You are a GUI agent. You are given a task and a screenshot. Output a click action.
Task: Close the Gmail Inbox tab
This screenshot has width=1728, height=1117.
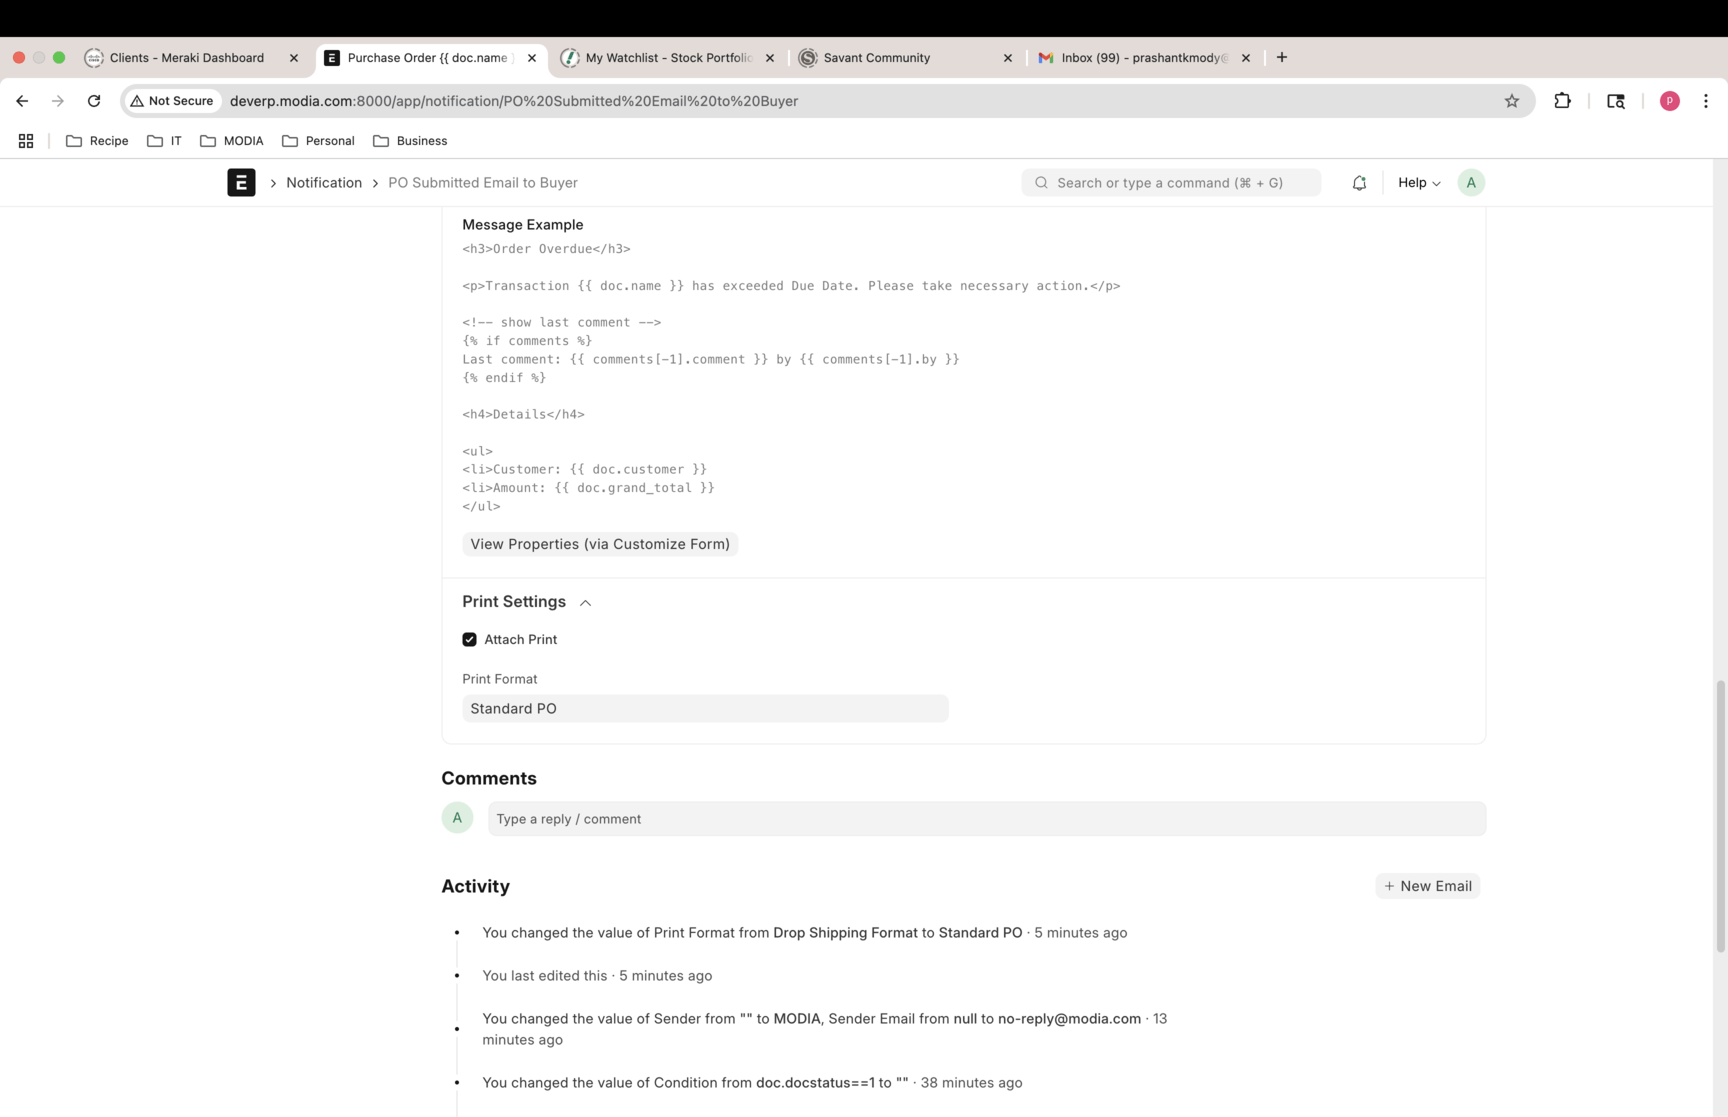[x=1246, y=58]
